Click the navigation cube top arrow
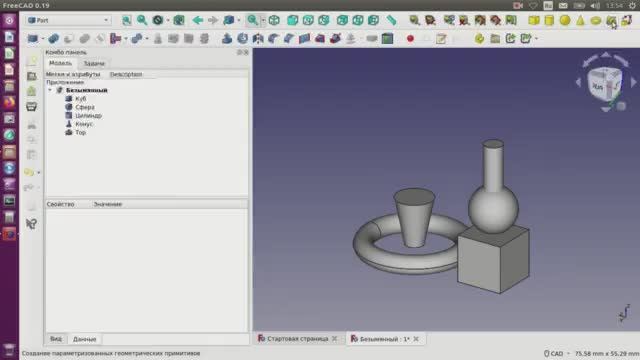The height and width of the screenshot is (360, 640). point(606,55)
